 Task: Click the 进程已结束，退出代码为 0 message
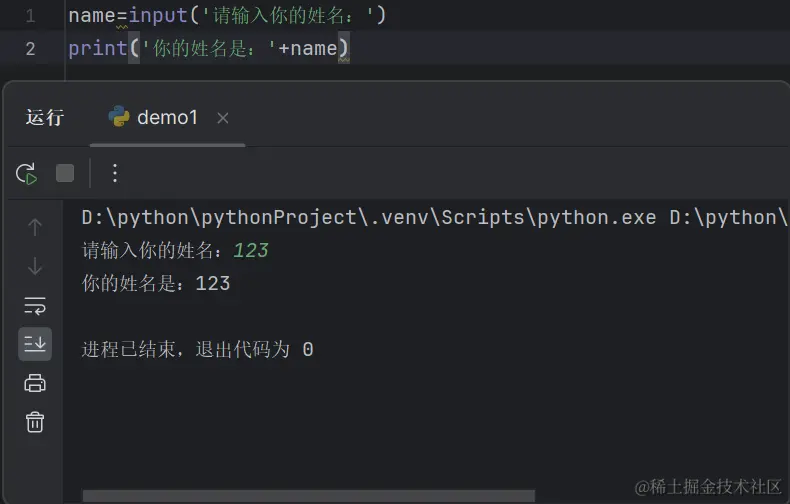(198, 349)
